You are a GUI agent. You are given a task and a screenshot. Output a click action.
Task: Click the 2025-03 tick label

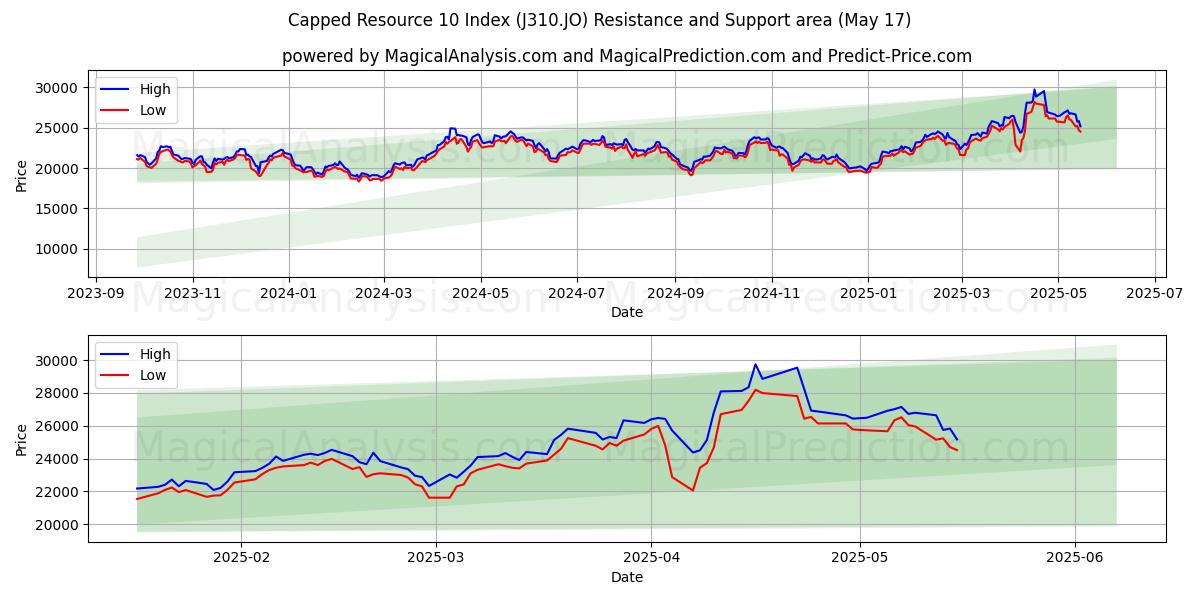[962, 294]
